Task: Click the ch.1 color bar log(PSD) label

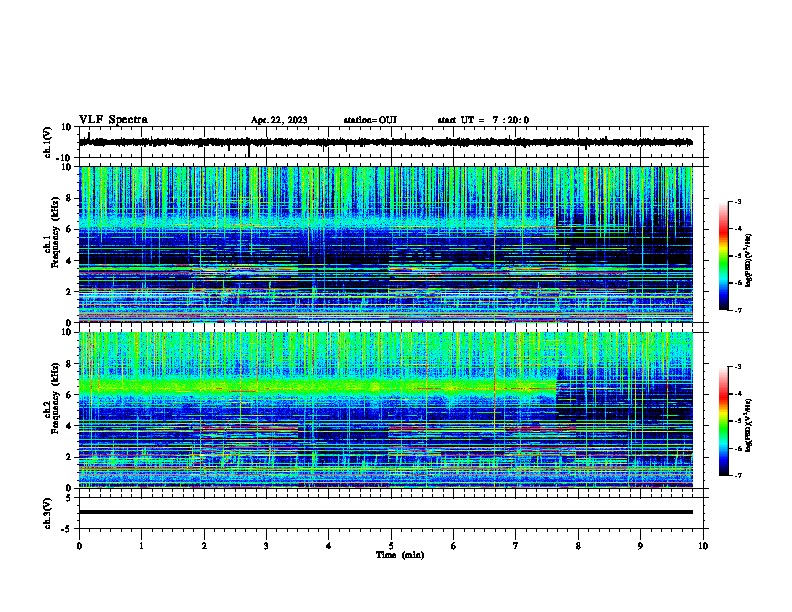Action: tap(749, 260)
